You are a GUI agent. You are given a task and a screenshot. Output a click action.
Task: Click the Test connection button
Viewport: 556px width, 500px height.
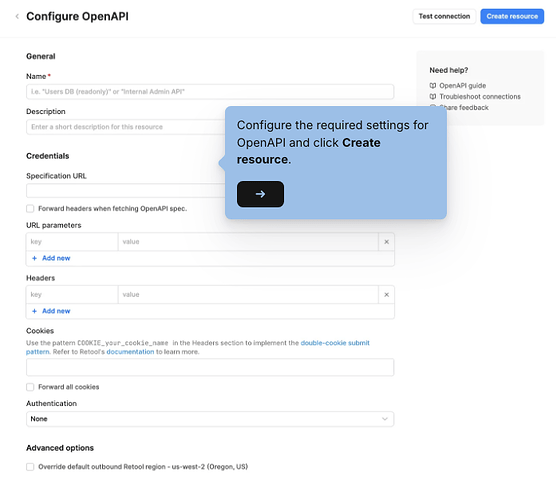pyautogui.click(x=444, y=16)
